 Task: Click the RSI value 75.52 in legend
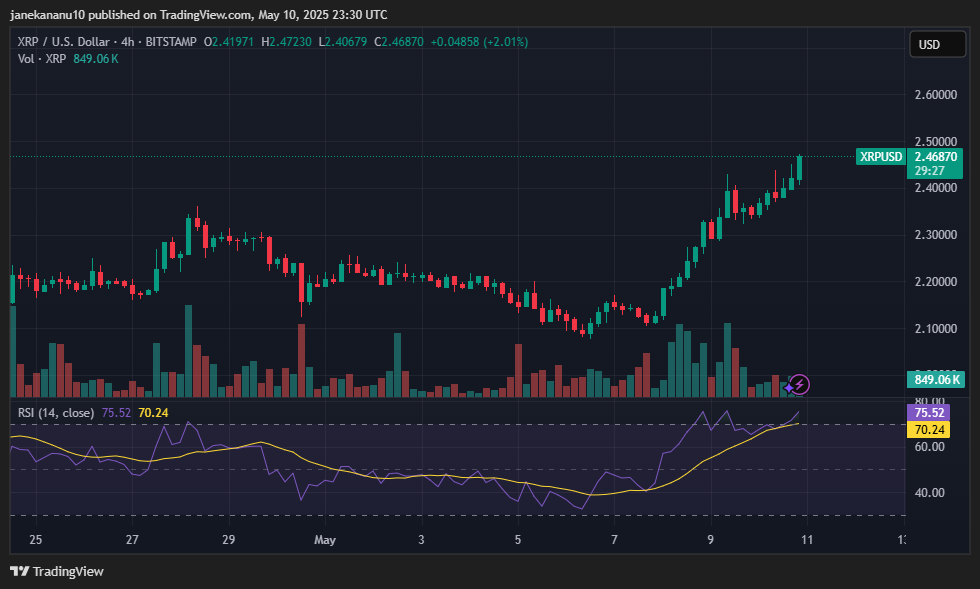116,413
